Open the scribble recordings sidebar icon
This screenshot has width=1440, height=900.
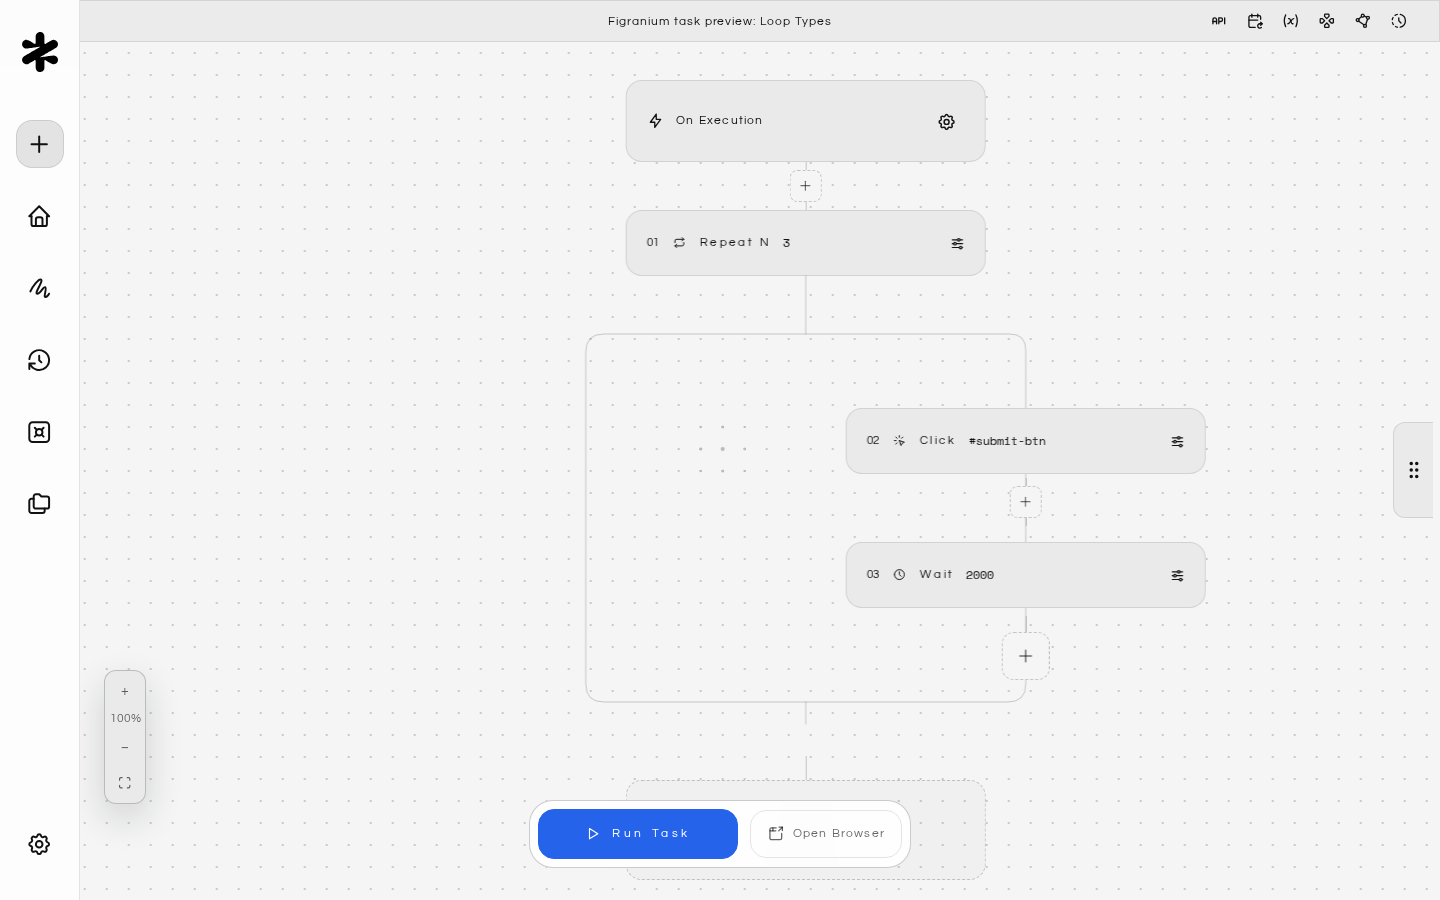tap(39, 288)
